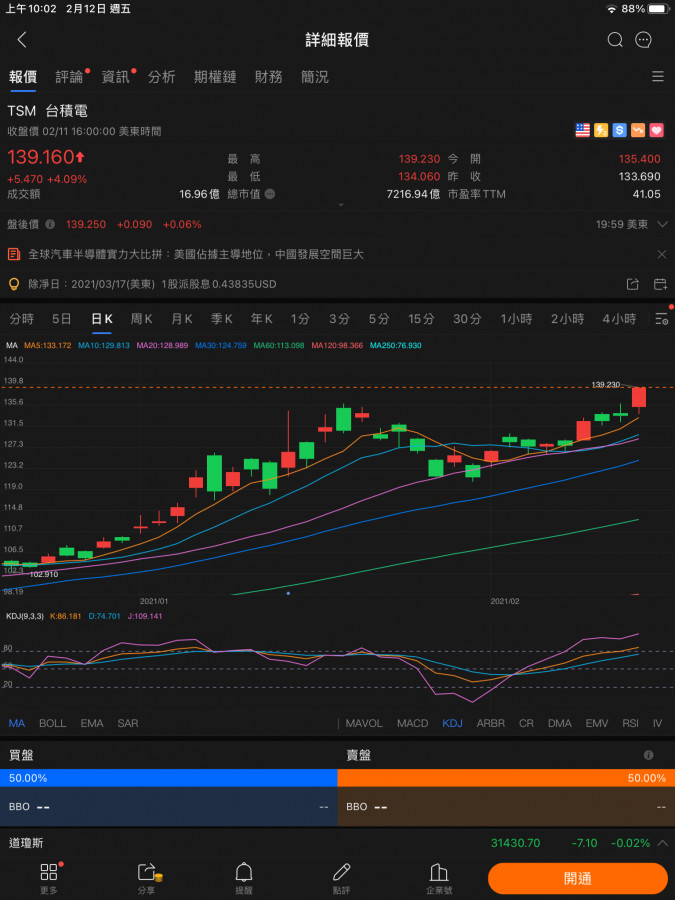Expand after-hours details chevron at 19:59 美東
The width and height of the screenshot is (675, 900).
coord(662,224)
